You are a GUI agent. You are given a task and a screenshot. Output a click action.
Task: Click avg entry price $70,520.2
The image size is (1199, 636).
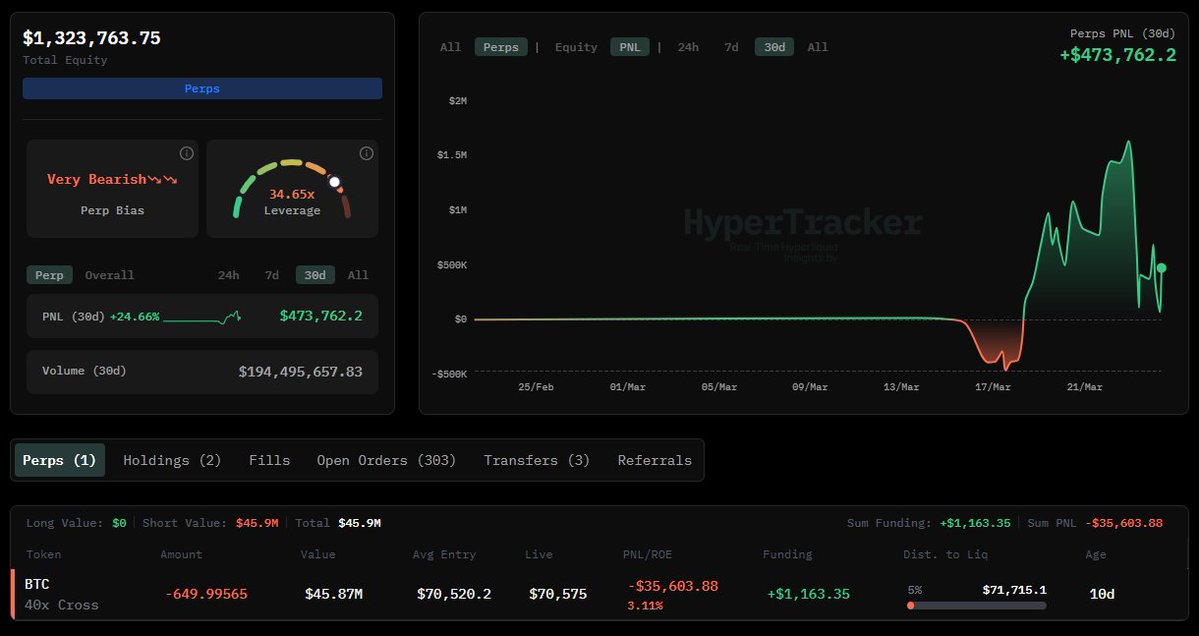(x=454, y=594)
